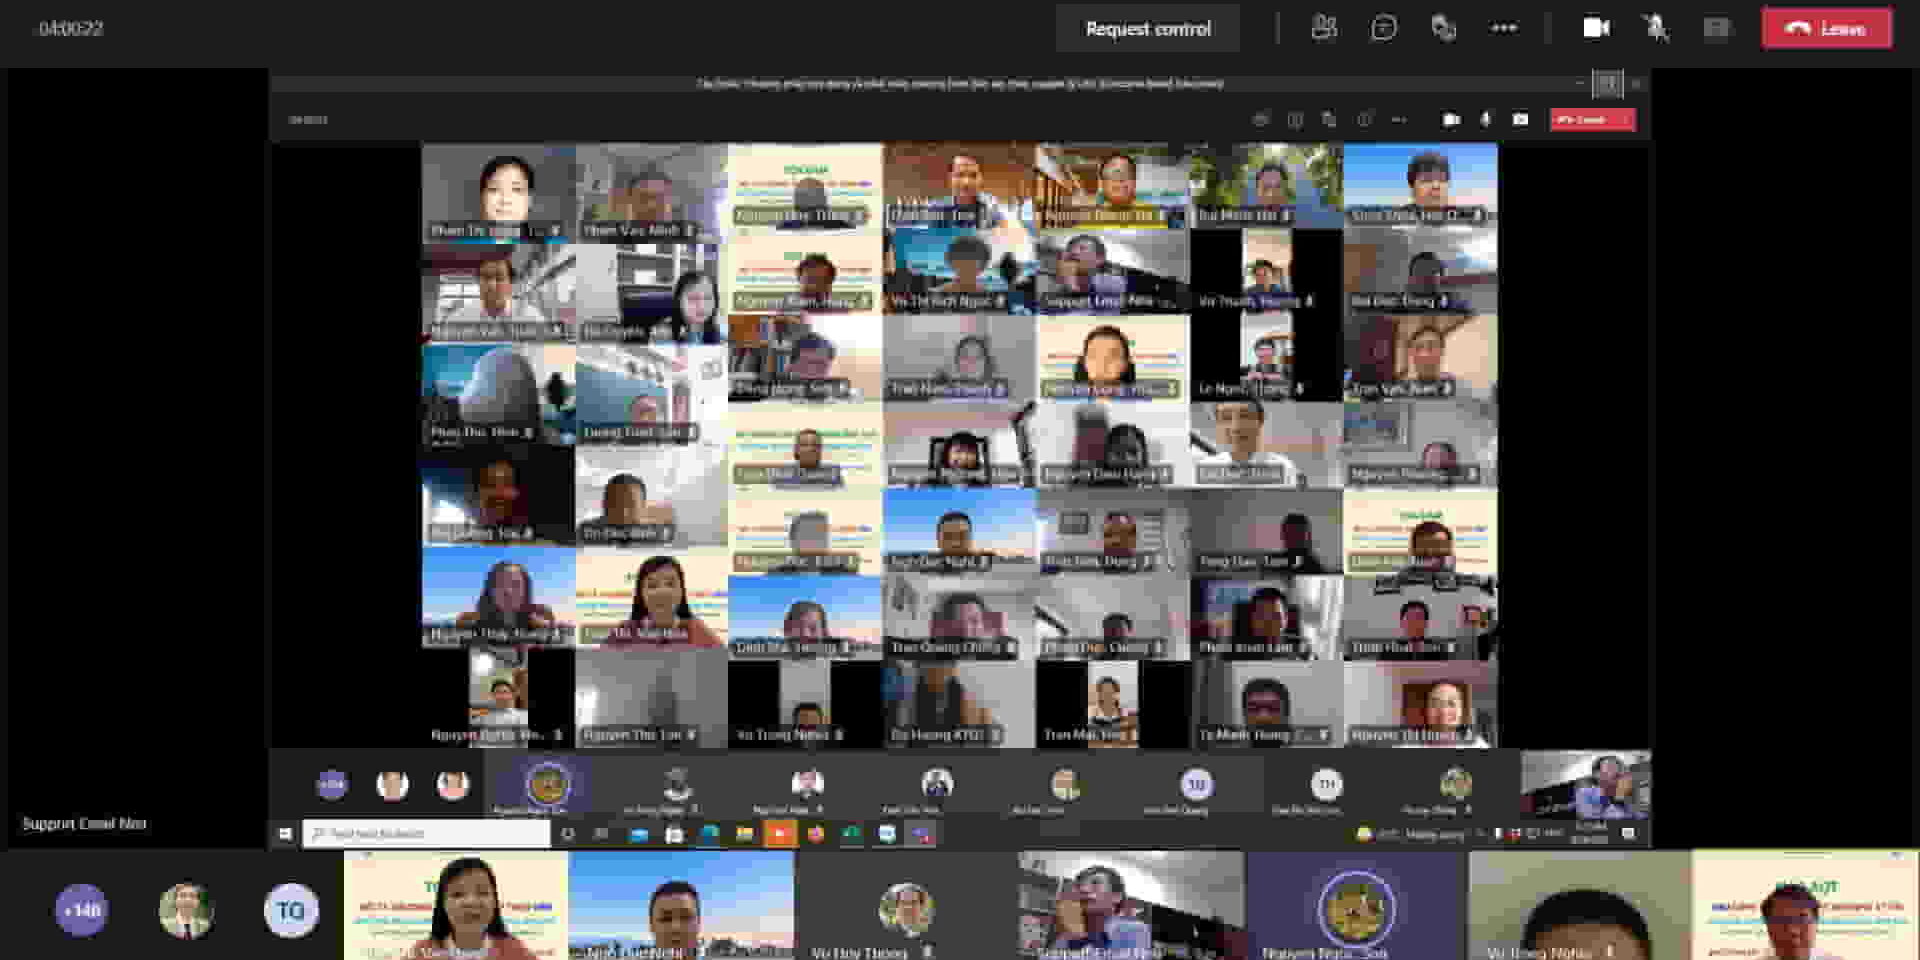Open the Show participants panel icon
Image resolution: width=1920 pixels, height=960 pixels.
[x=1323, y=28]
